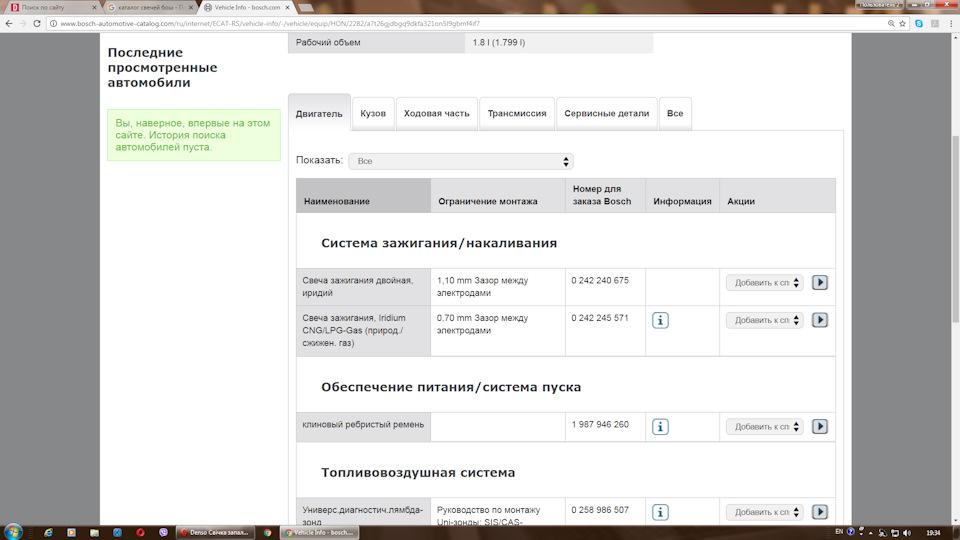Click 'Система зажигания/накаливания' section heading
The width and height of the screenshot is (960, 540).
click(x=439, y=243)
